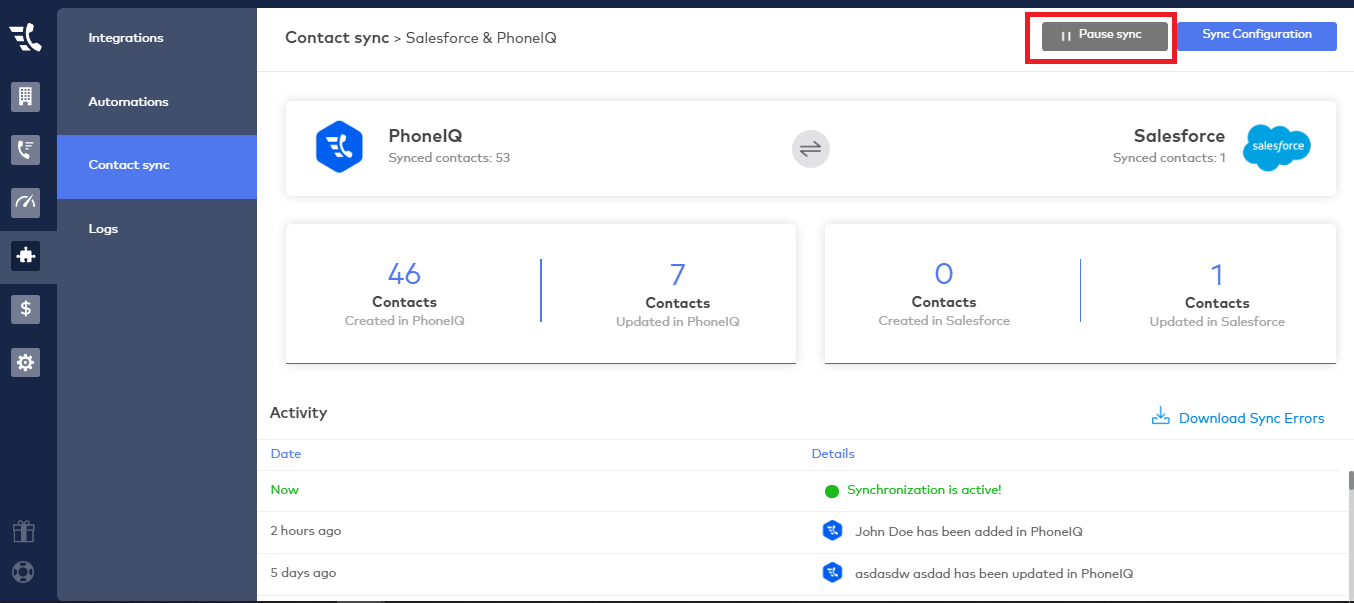
Task: Click the gift box icon
Action: pos(23,531)
